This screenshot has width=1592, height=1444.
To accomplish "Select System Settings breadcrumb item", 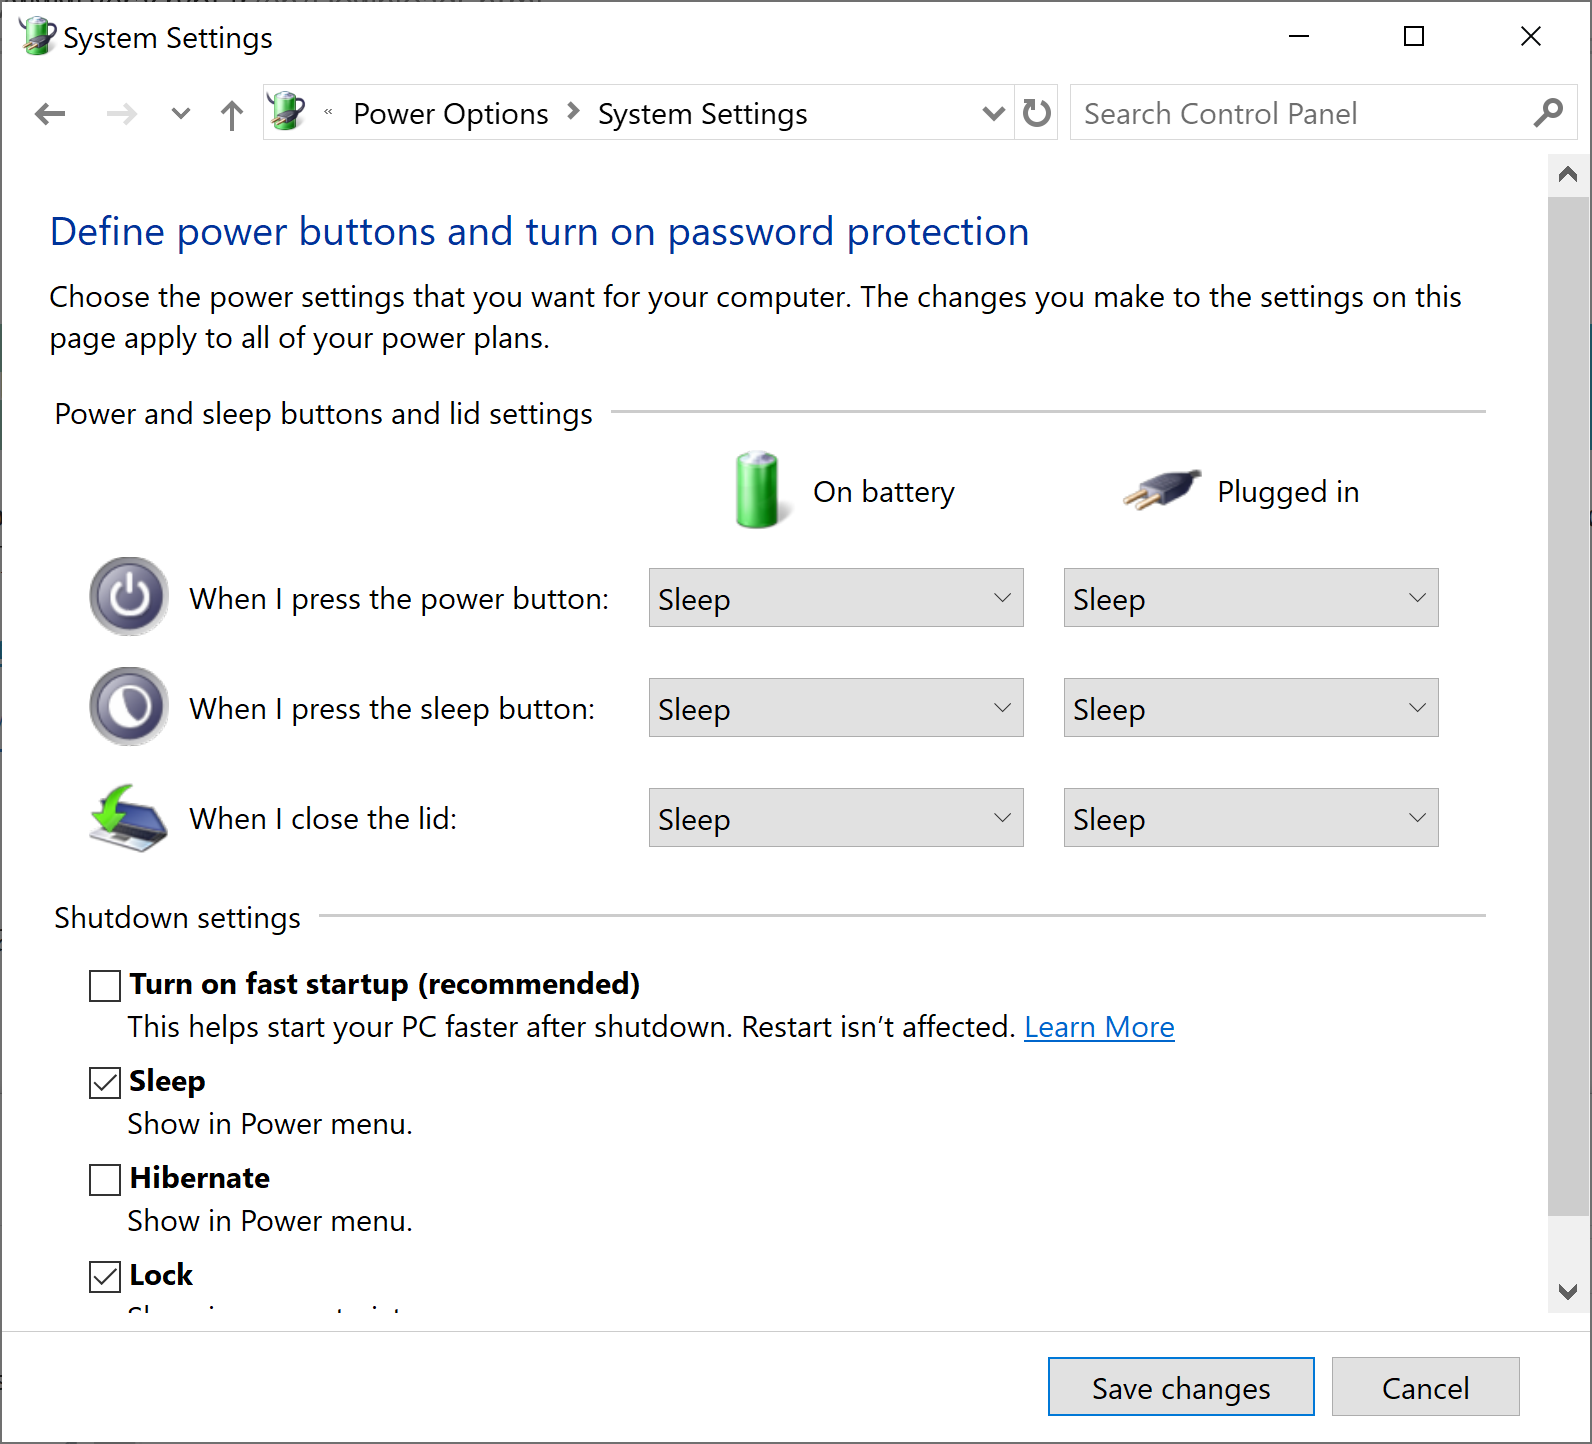I will point(702,114).
